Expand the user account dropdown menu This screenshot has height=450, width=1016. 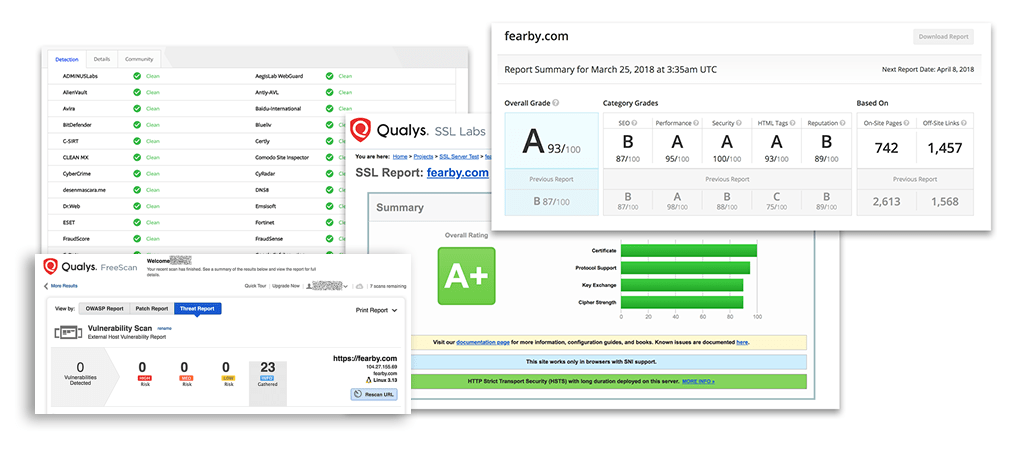pyautogui.click(x=346, y=286)
